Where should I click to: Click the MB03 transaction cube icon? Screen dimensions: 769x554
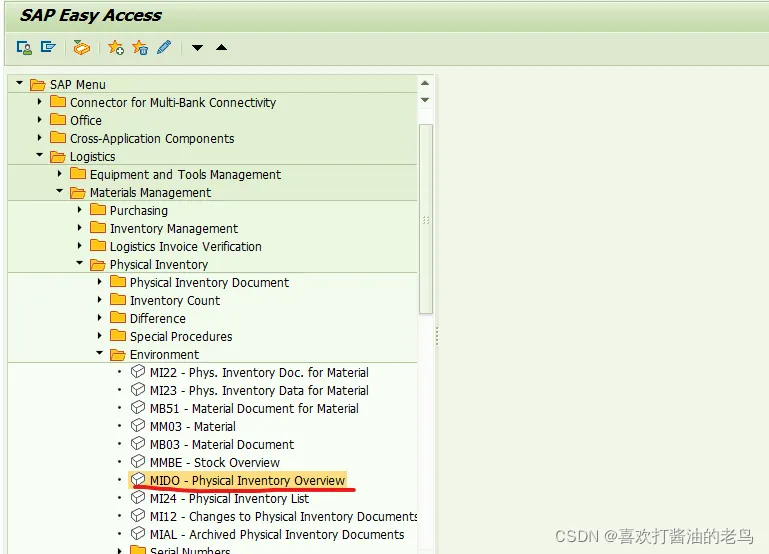[138, 444]
